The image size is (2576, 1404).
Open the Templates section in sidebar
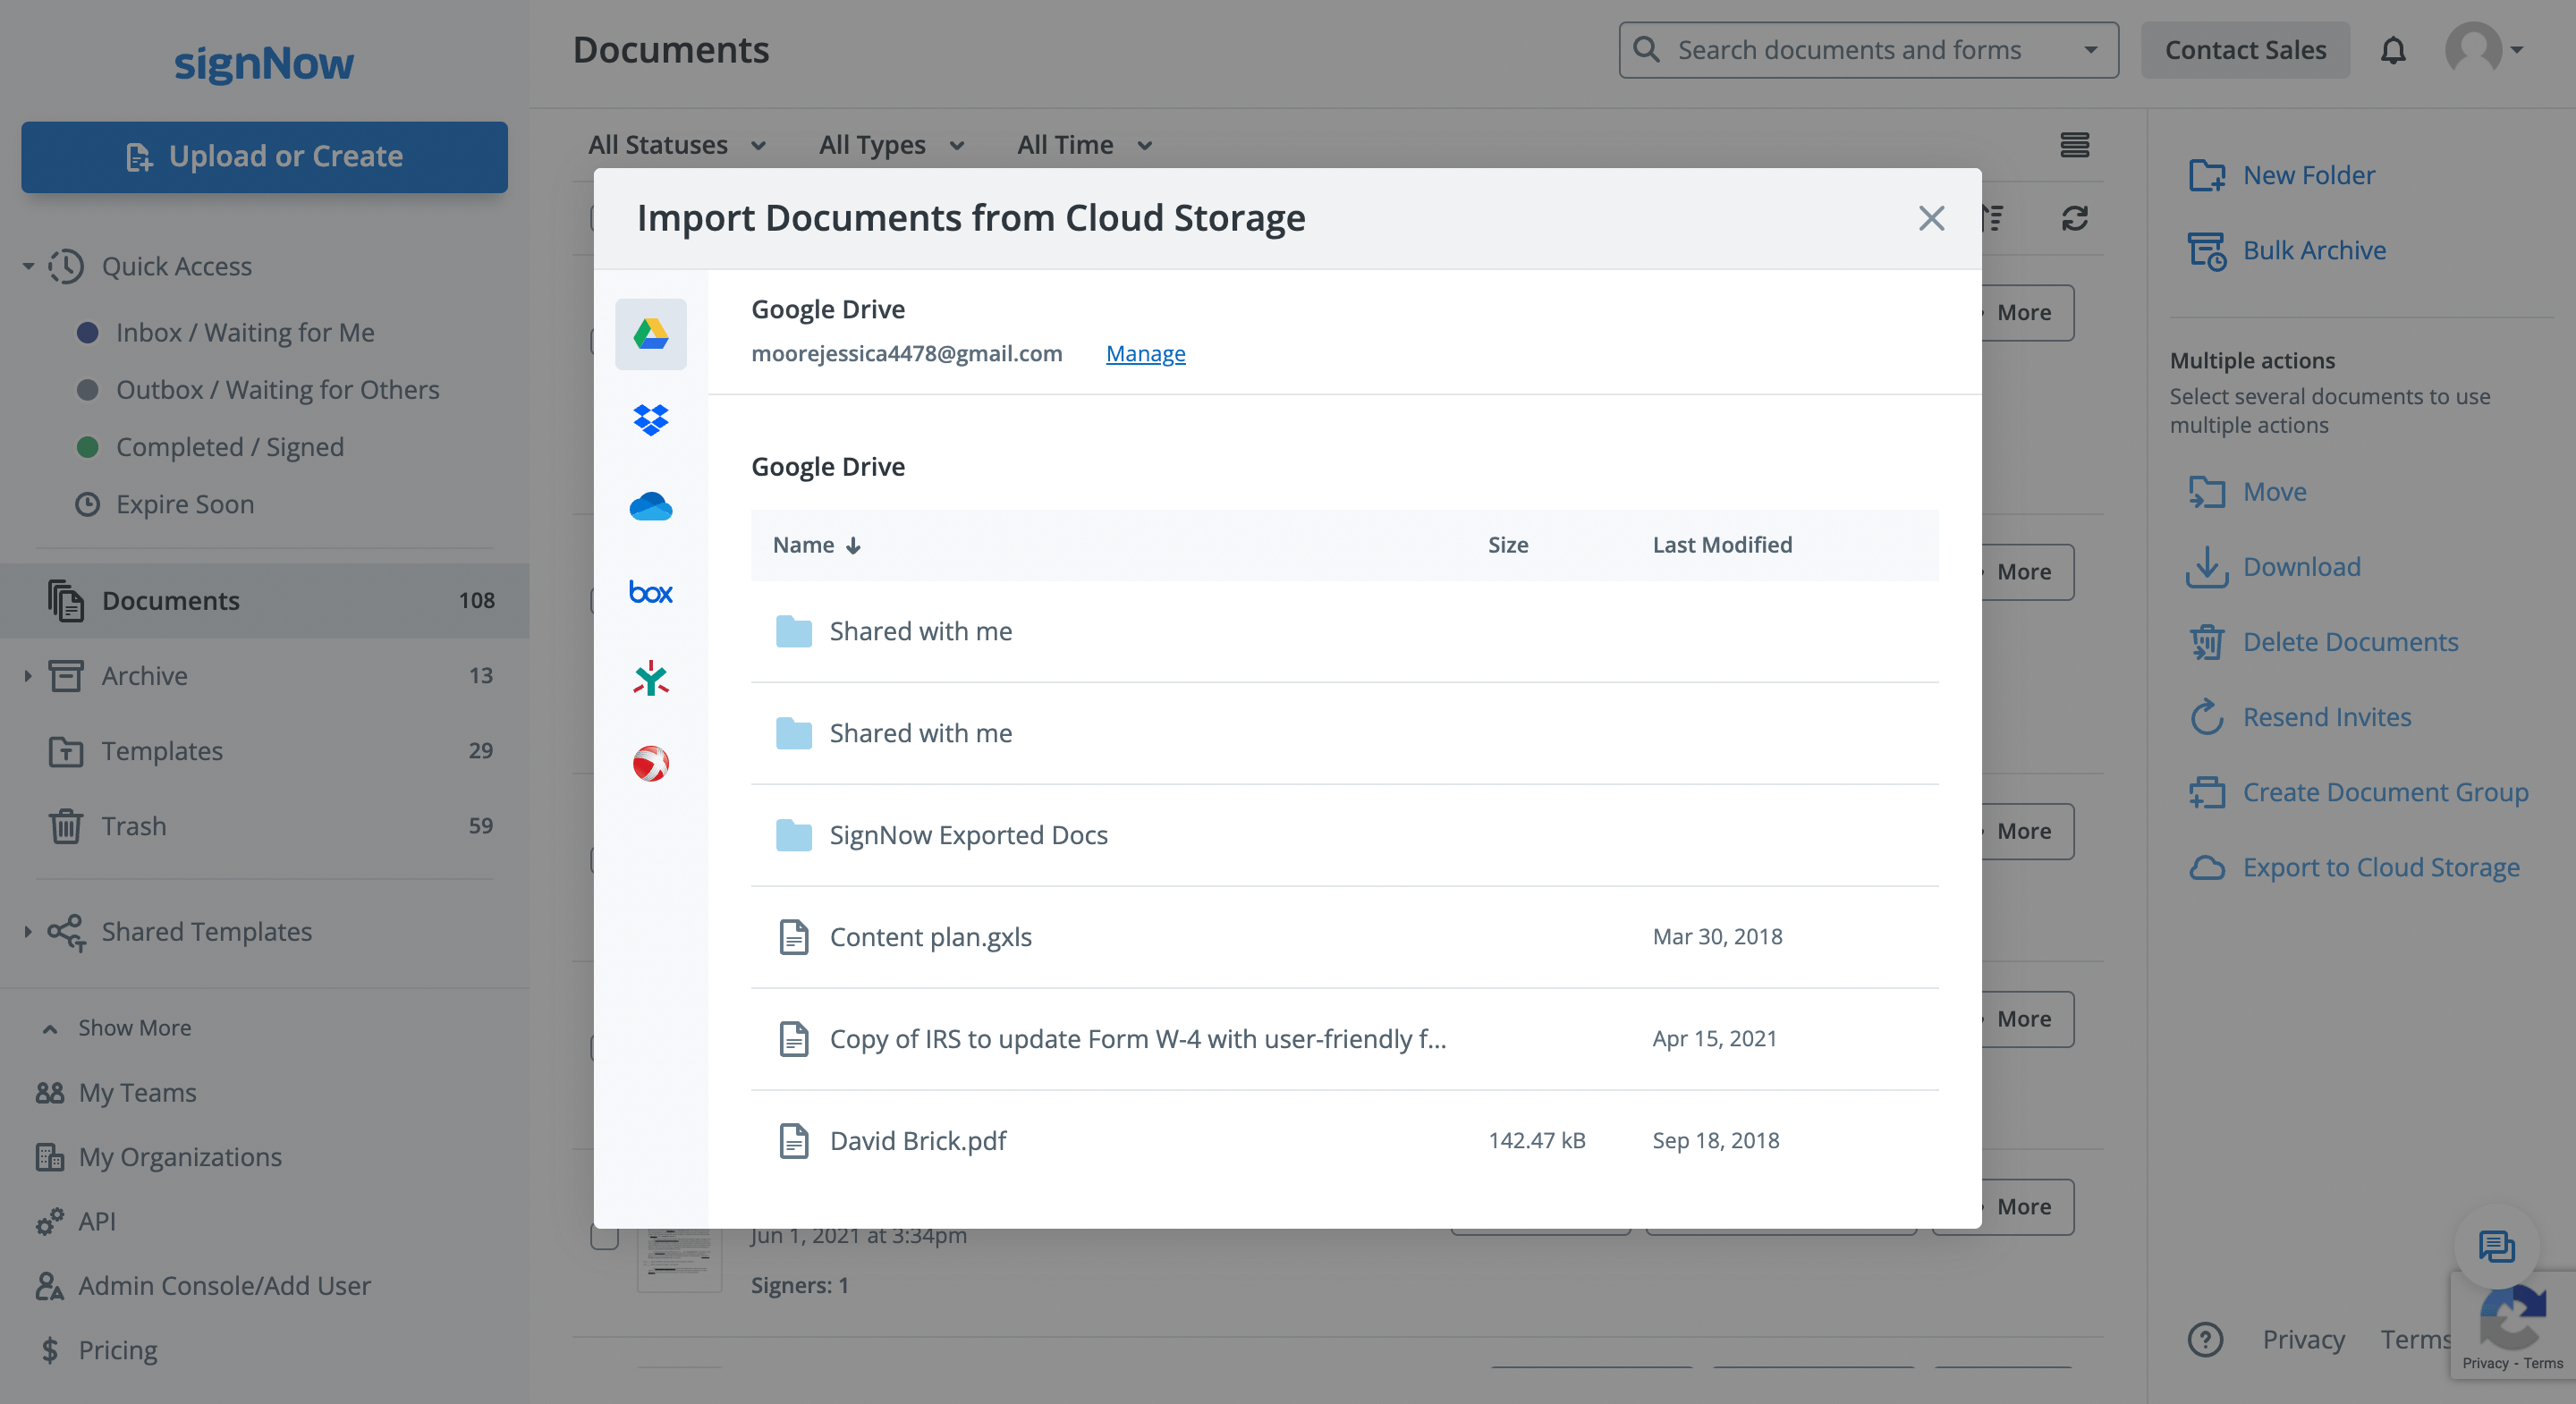(x=162, y=751)
